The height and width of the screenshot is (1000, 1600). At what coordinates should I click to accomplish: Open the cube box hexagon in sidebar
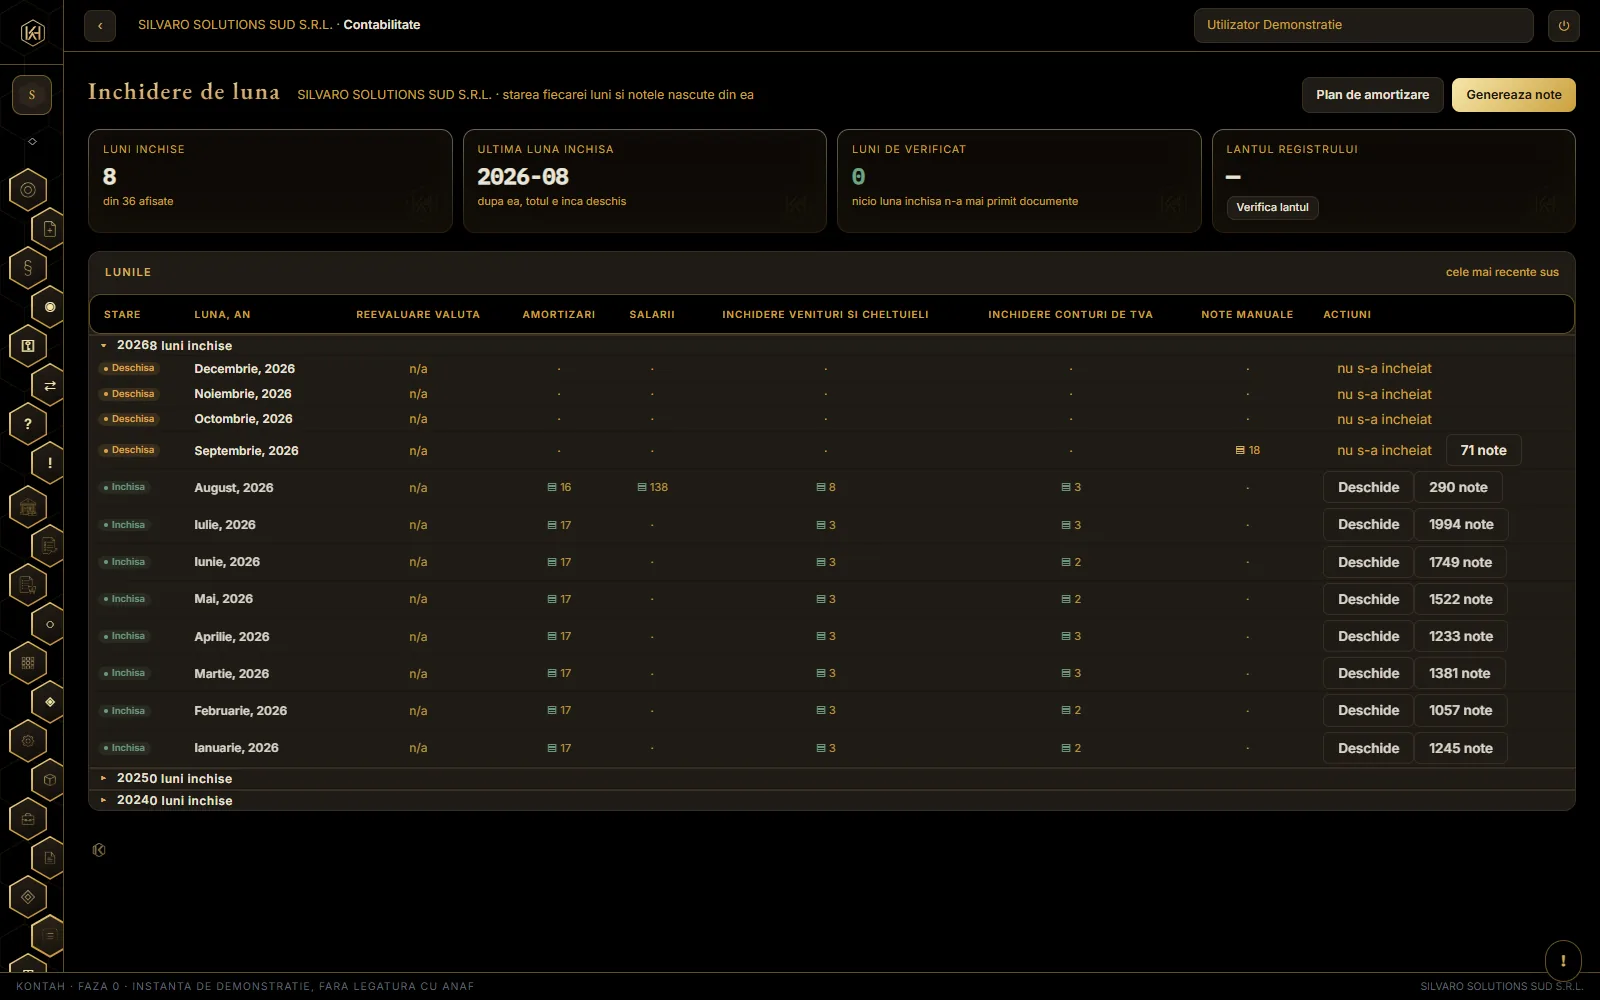coord(50,779)
